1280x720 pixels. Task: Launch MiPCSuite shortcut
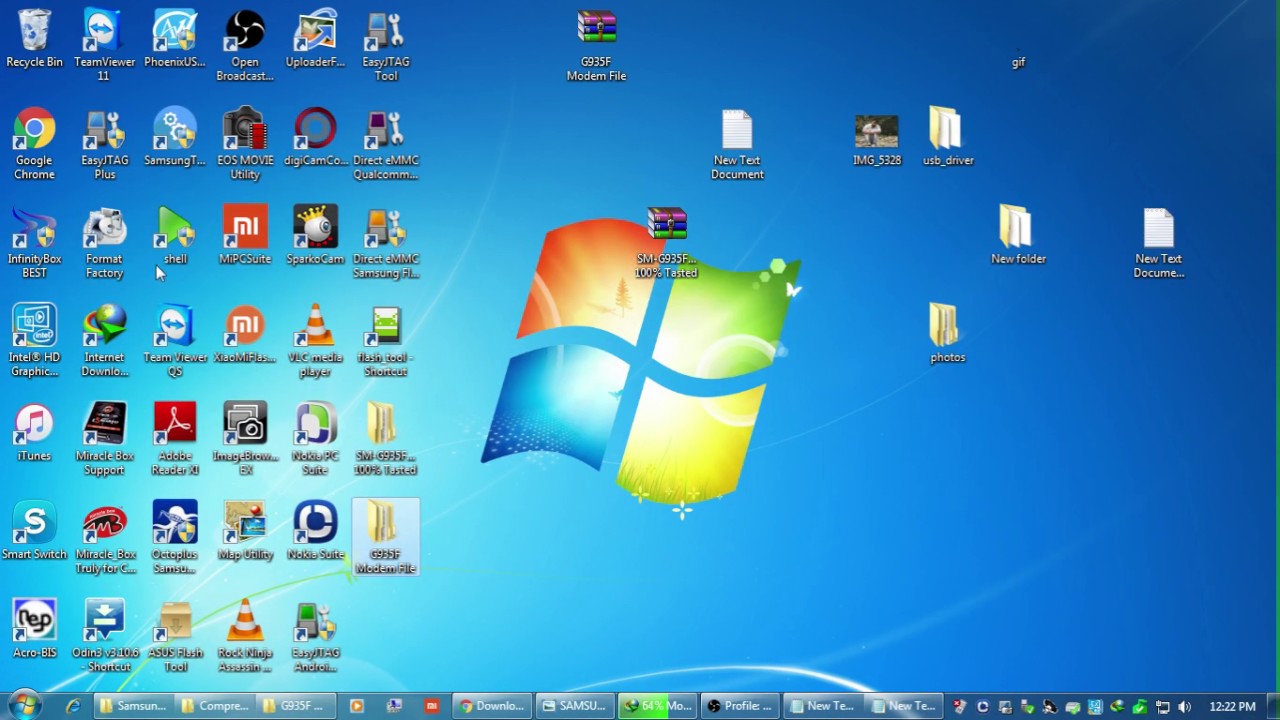coord(245,236)
